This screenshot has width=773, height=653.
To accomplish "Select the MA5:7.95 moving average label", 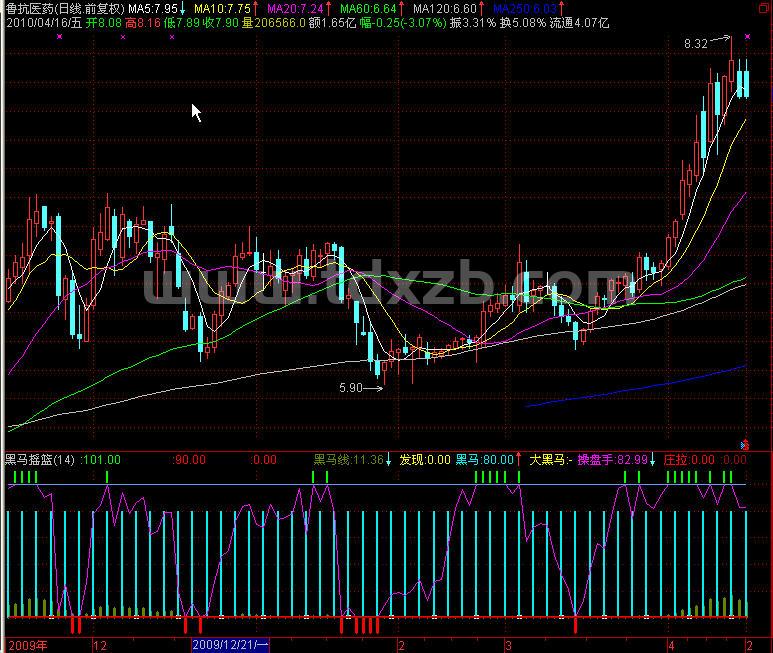I will tap(153, 8).
